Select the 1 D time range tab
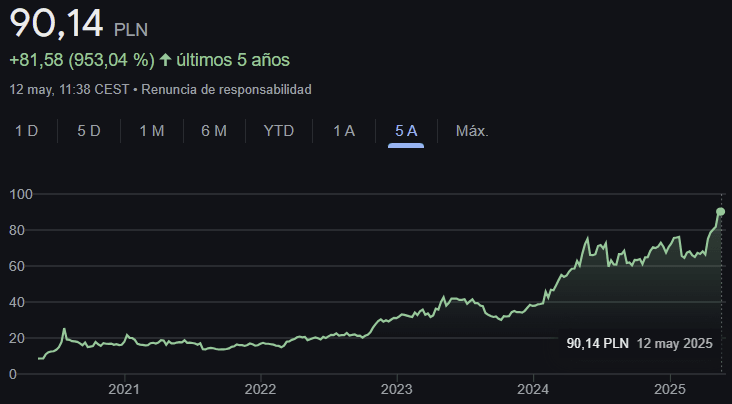This screenshot has width=732, height=404. (26, 131)
